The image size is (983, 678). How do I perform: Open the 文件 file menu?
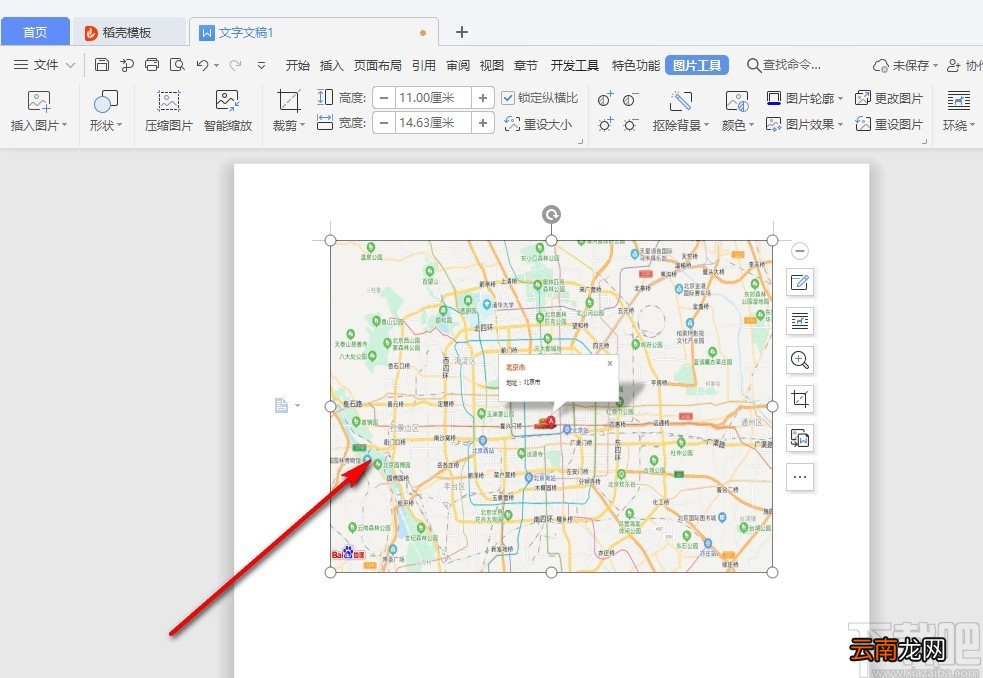pyautogui.click(x=44, y=65)
